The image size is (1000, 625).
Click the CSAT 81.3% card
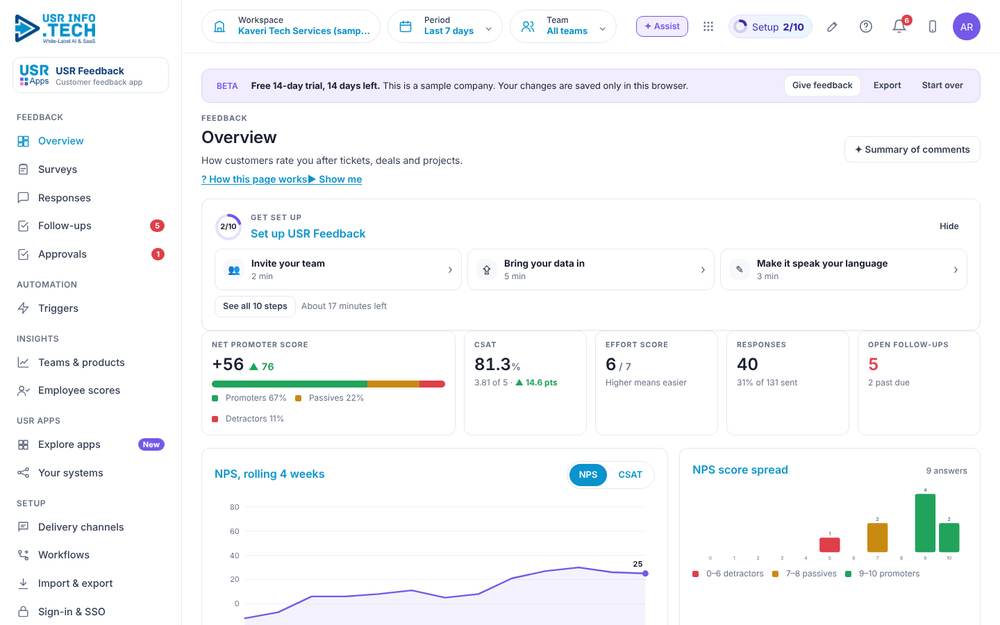click(x=525, y=383)
